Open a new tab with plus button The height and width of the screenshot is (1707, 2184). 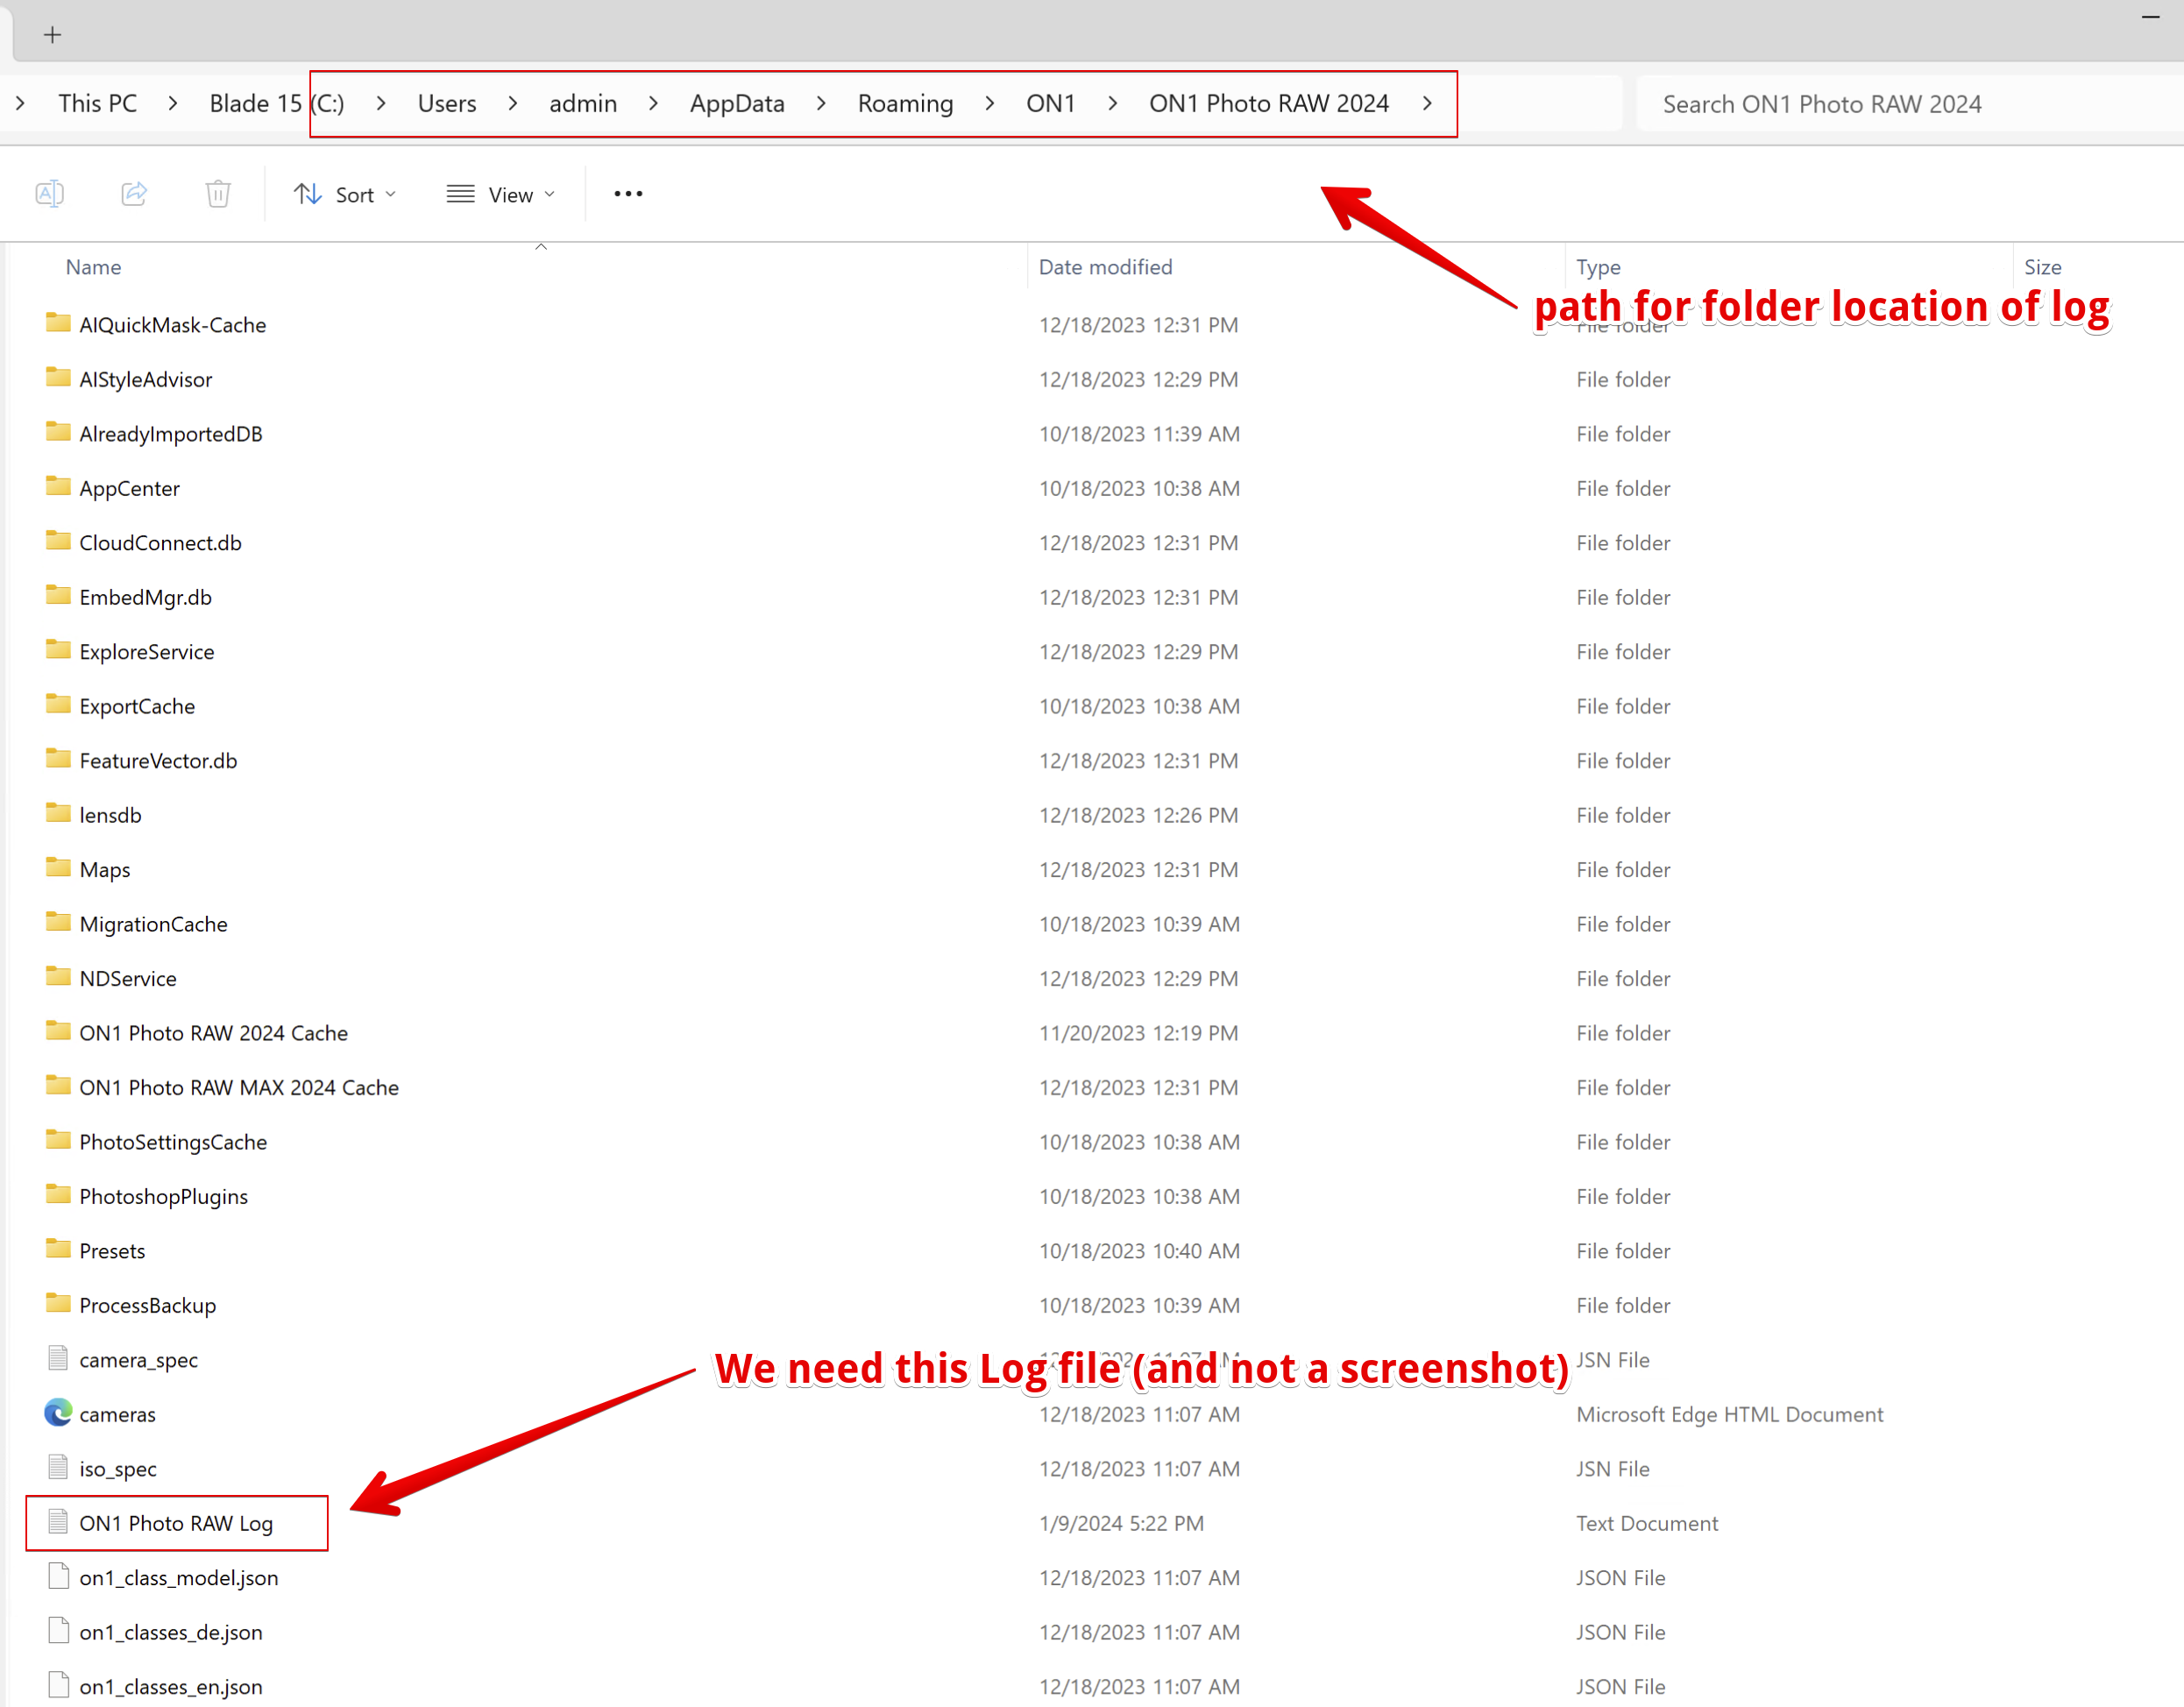pos(53,35)
